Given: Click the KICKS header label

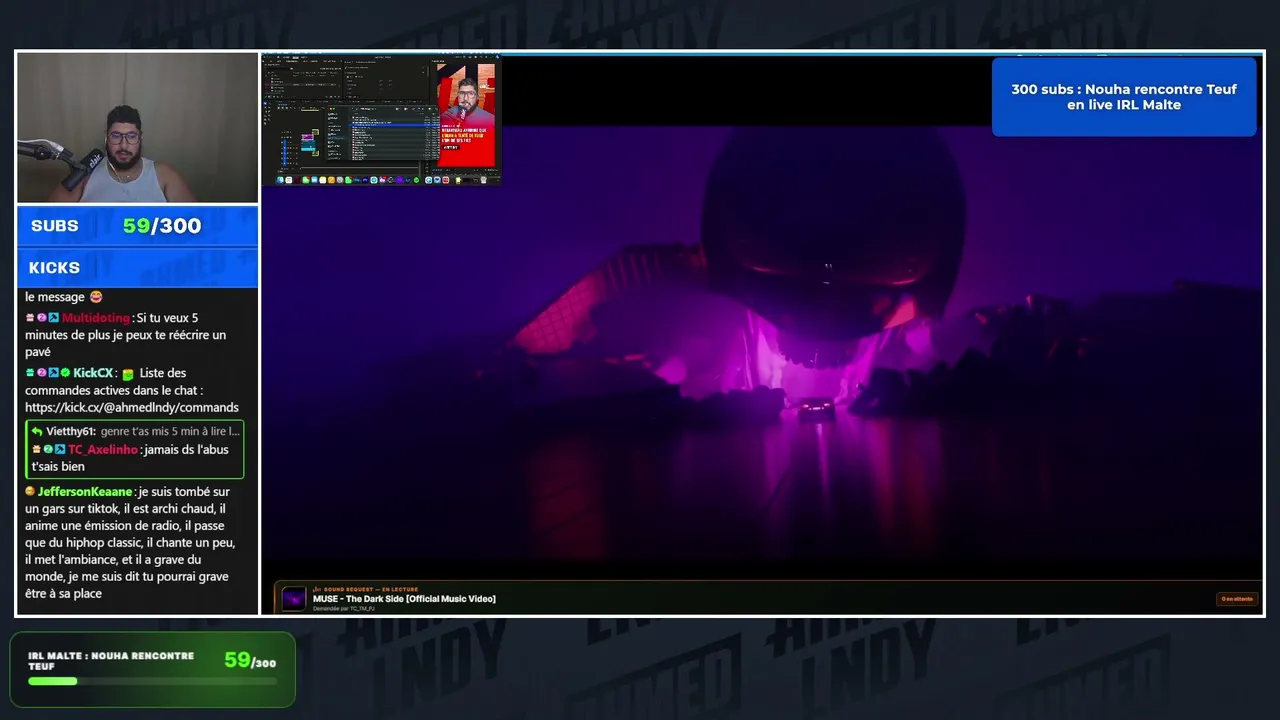Looking at the screenshot, I should click(x=54, y=268).
